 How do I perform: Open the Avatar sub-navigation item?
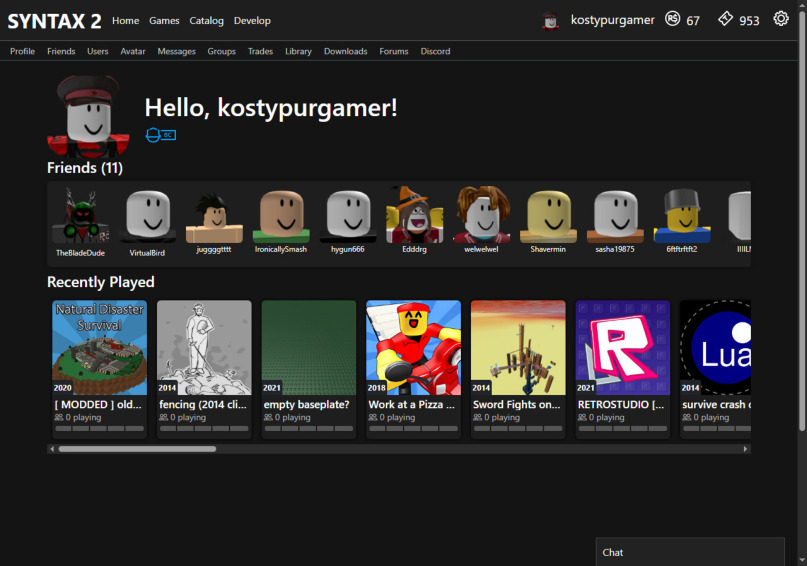click(x=133, y=51)
